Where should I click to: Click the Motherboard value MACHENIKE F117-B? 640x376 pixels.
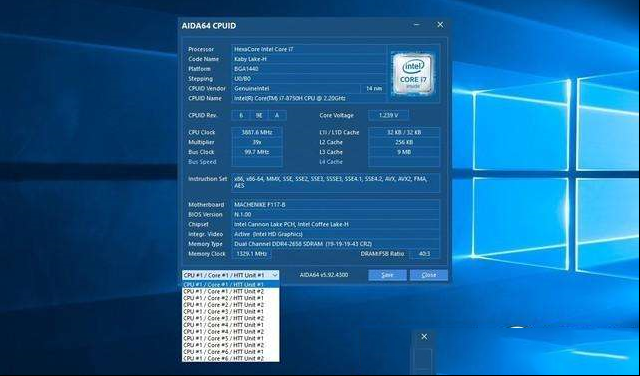(336, 205)
